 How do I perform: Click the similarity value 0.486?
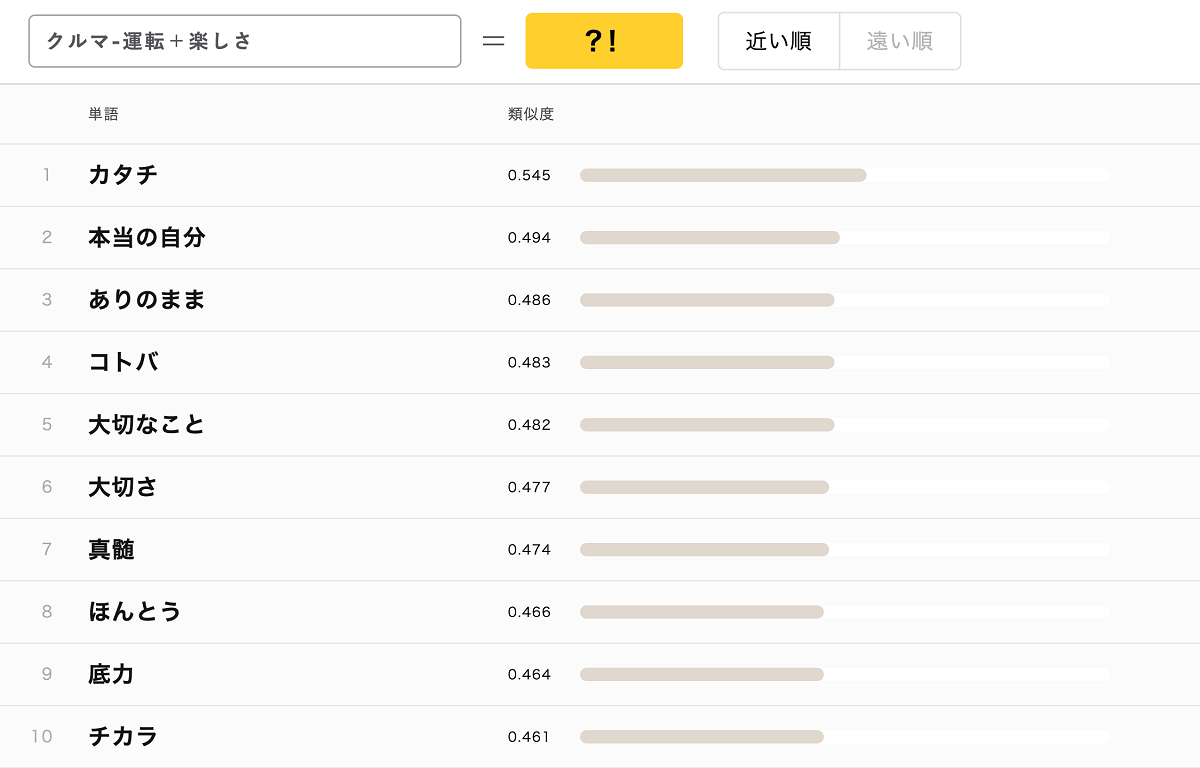(529, 300)
